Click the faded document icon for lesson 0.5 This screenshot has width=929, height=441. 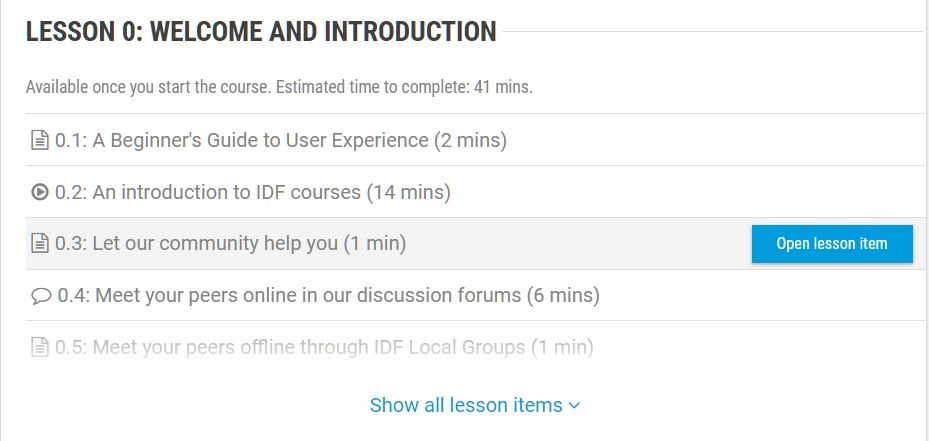[40, 347]
